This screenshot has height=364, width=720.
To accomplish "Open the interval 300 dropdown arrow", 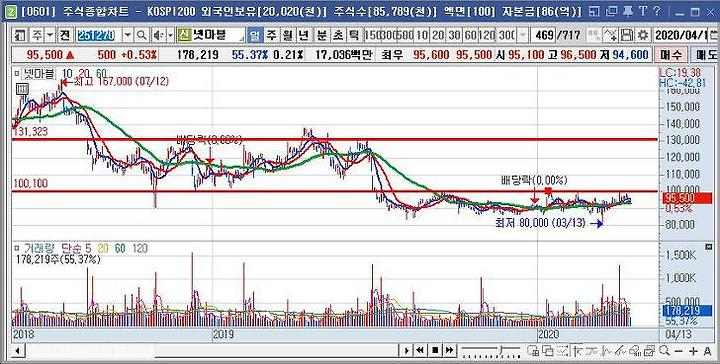I will click(x=523, y=35).
